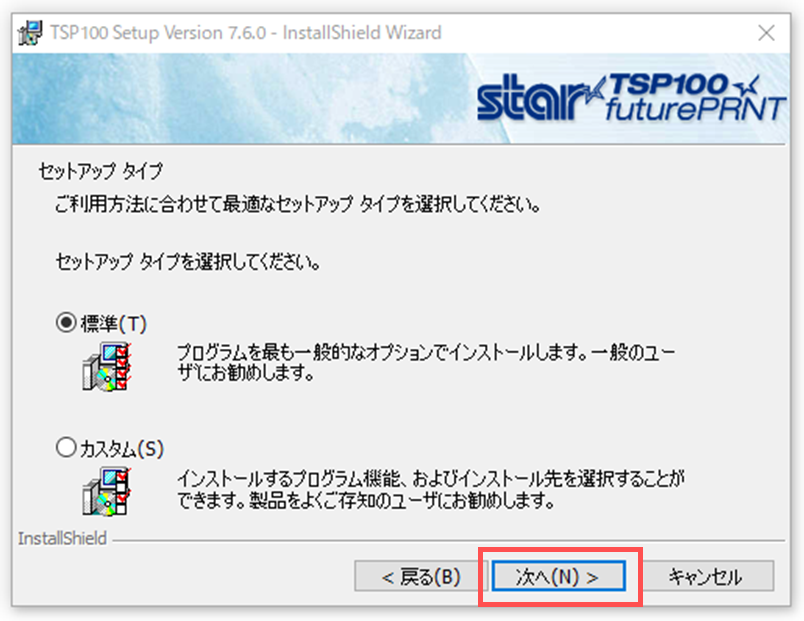804x621 pixels.
Task: Click the 標準 option description text
Action: pyautogui.click(x=426, y=363)
